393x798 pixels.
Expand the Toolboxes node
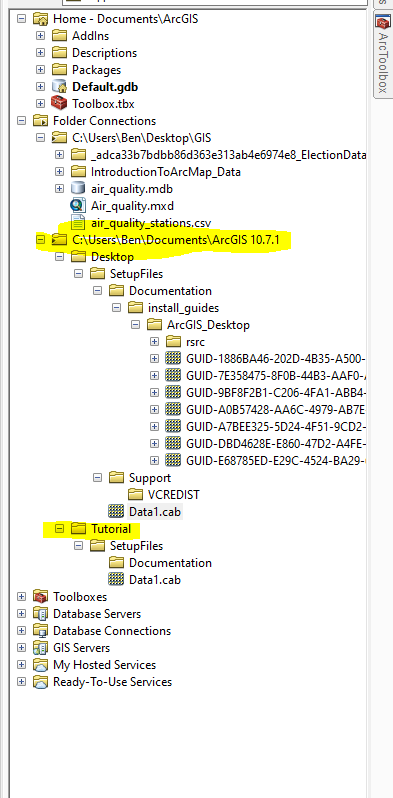pyautogui.click(x=21, y=596)
